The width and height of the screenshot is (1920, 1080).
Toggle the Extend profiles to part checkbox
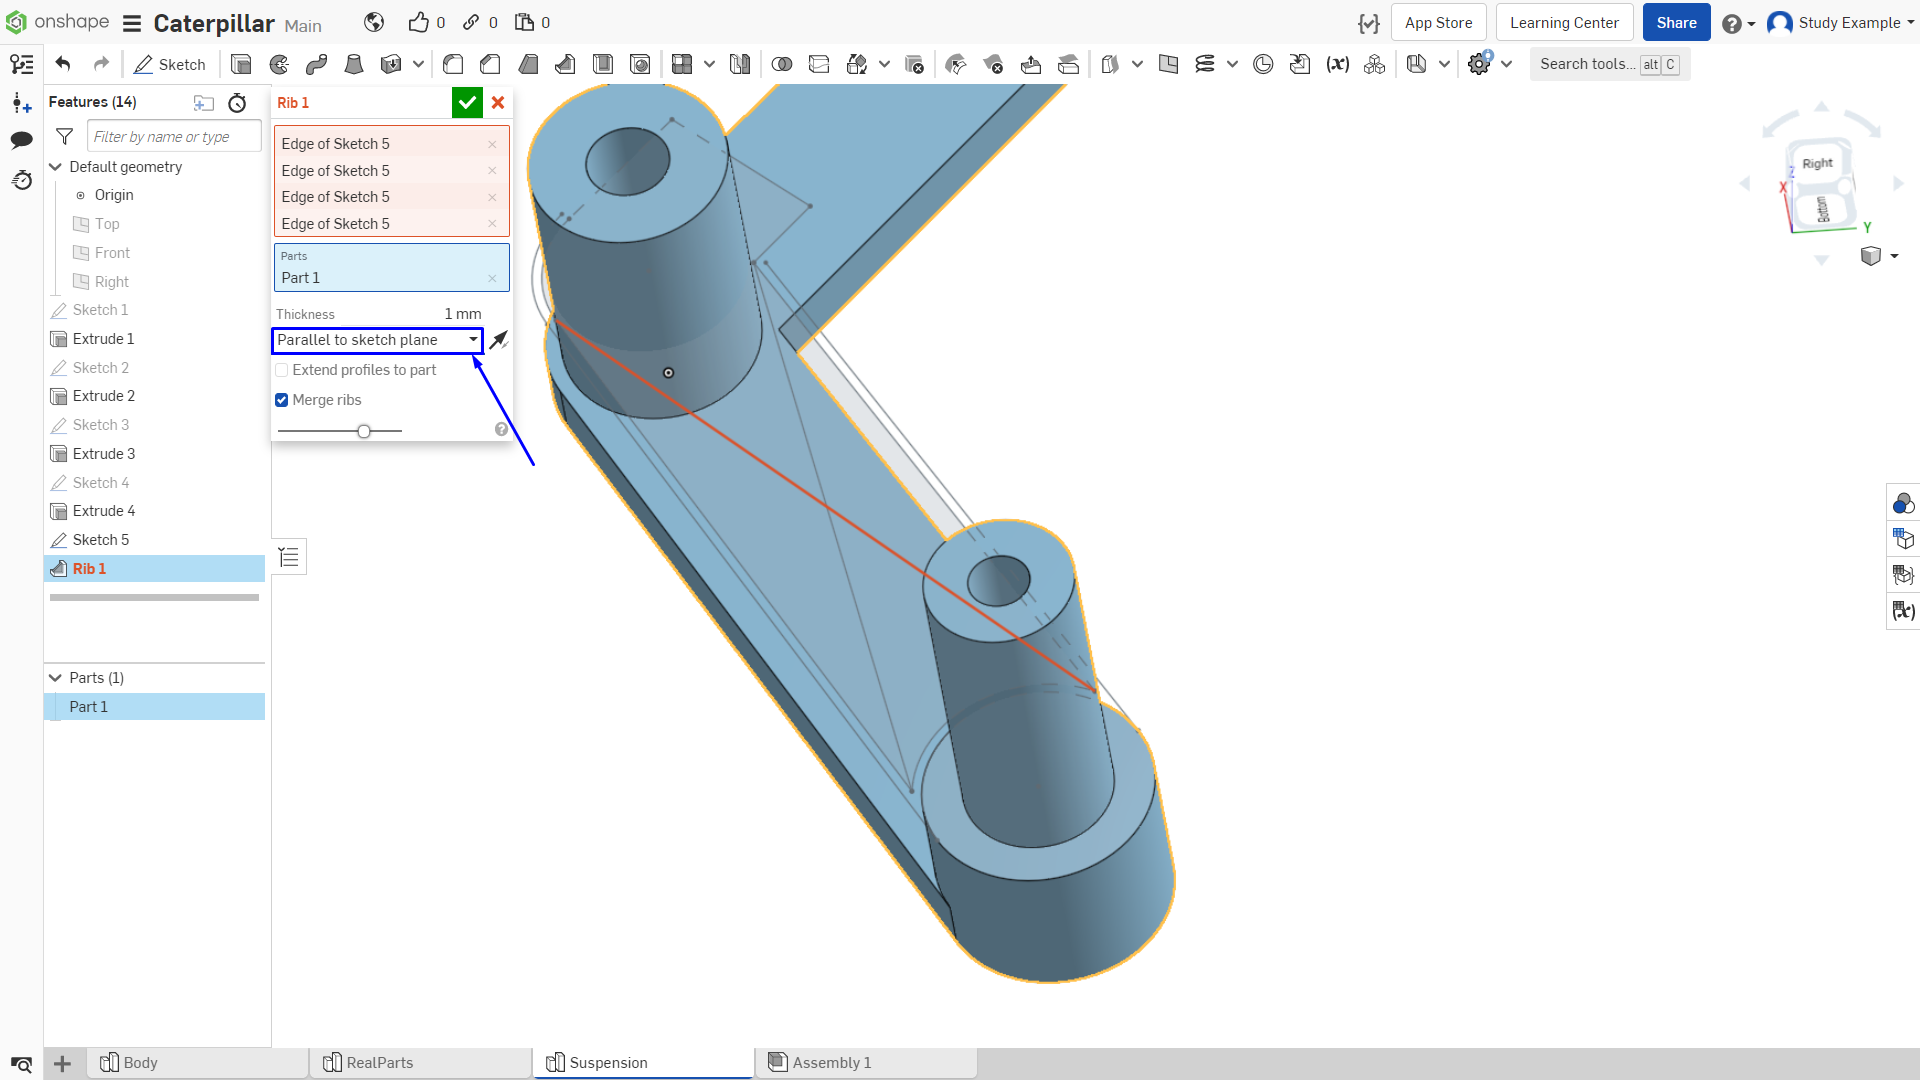coord(282,370)
